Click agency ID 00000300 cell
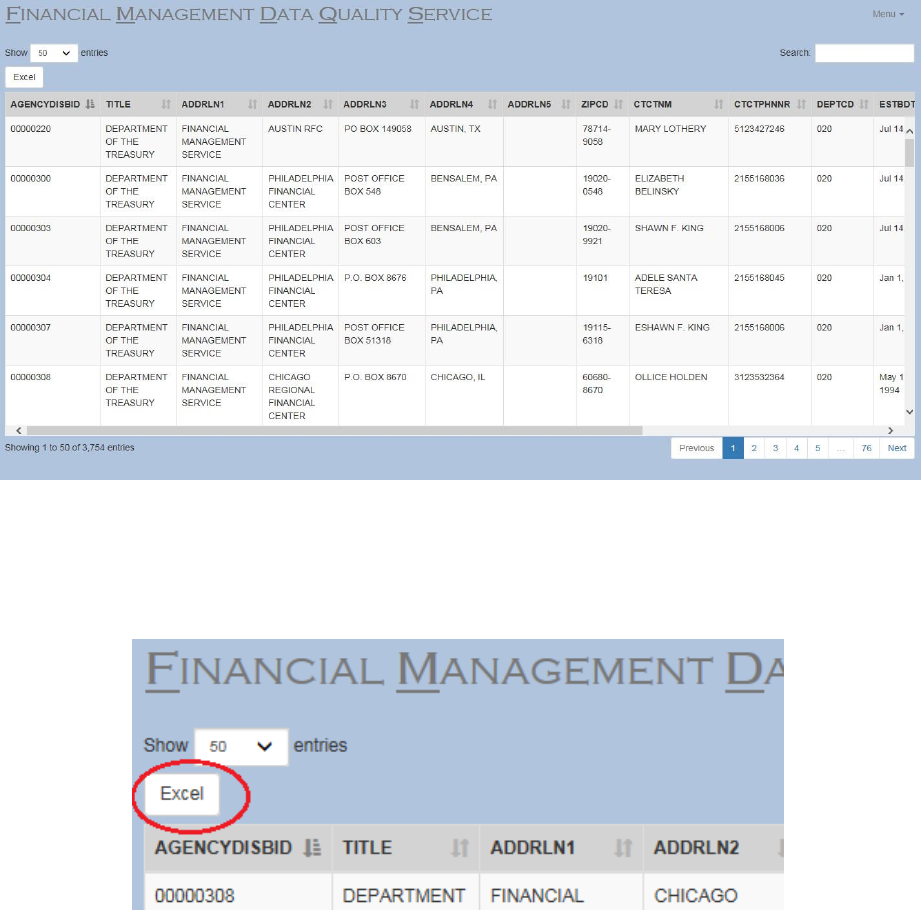The image size is (921, 910). point(52,192)
